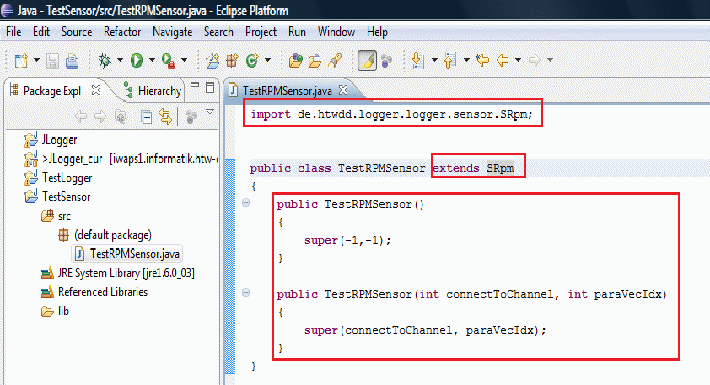Maximize the Package Explorer panel
The image size is (710, 385).
210,87
